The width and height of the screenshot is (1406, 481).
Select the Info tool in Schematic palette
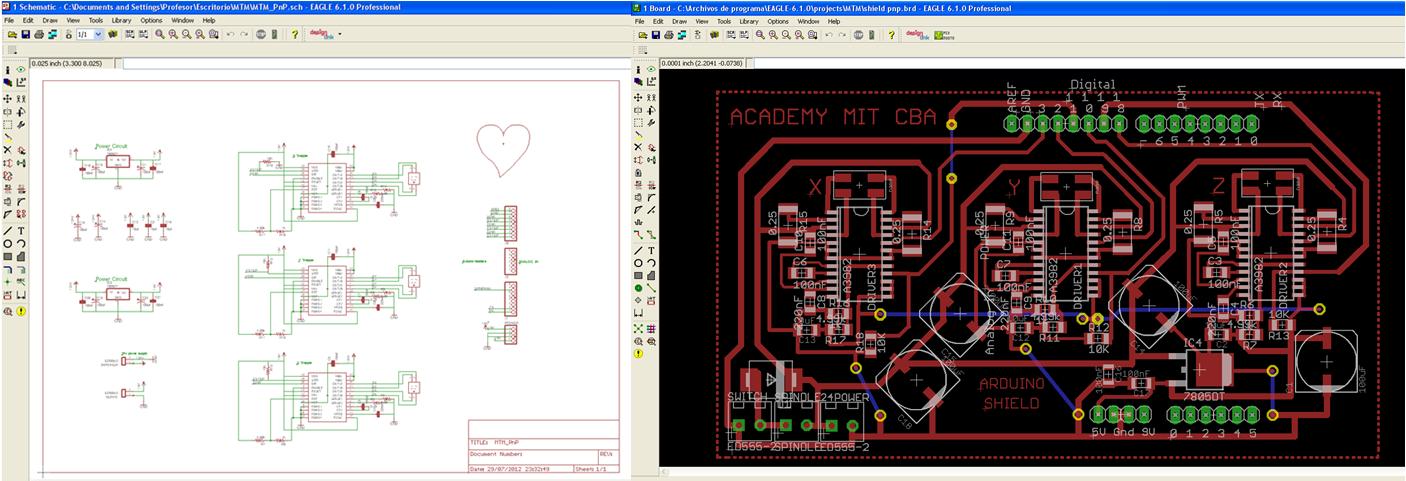pyautogui.click(x=7, y=70)
